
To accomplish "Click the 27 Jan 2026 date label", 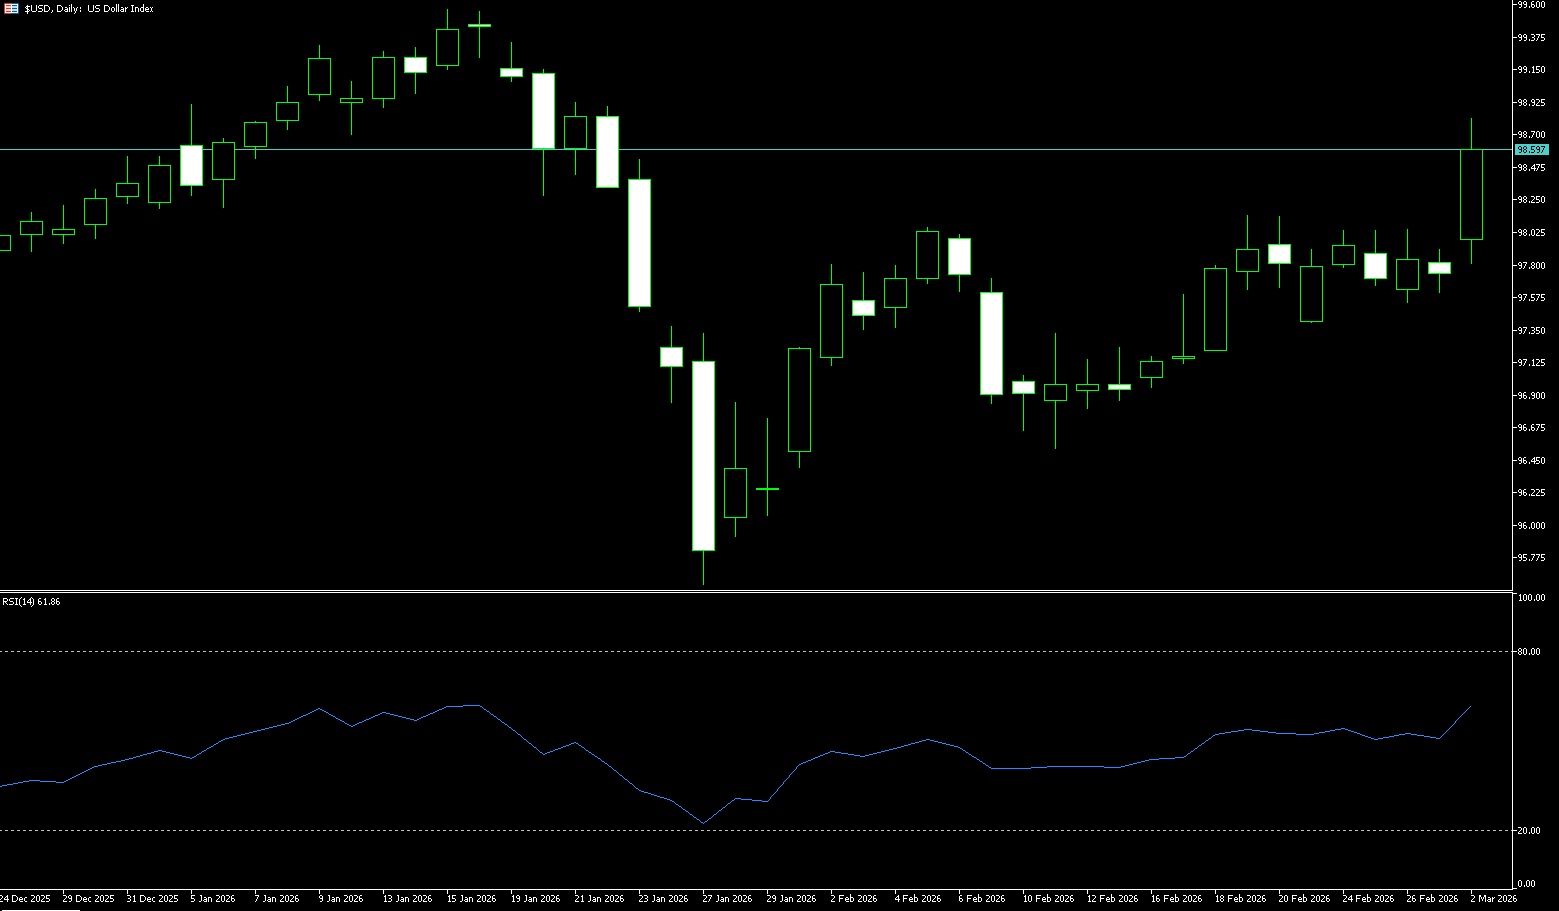I will [727, 899].
